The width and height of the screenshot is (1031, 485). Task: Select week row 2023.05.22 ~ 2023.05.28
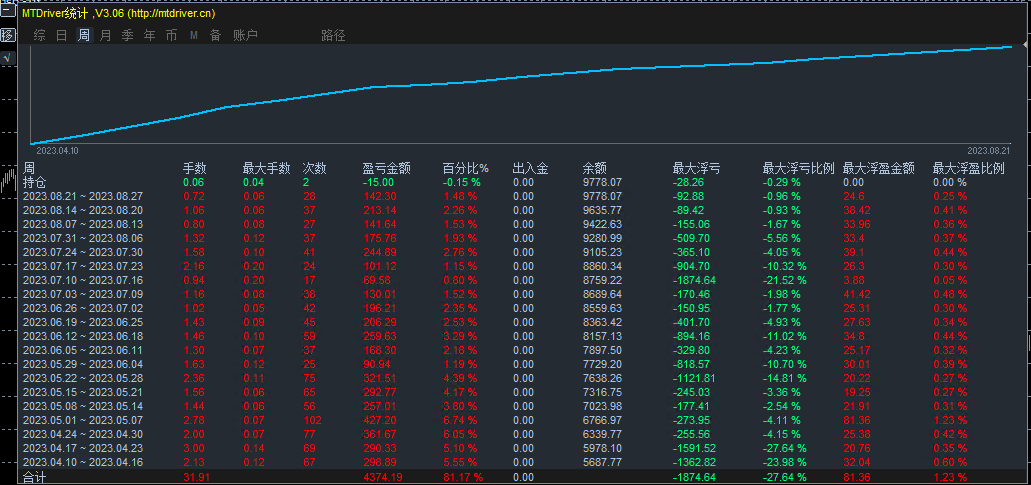tap(523, 378)
